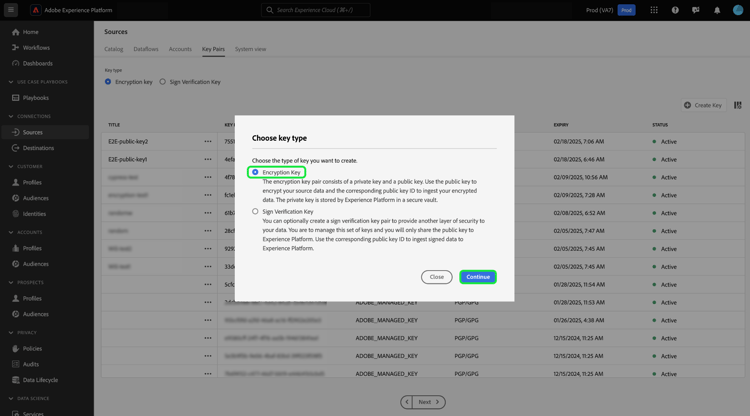750x416 pixels.
Task: Open the column settings icon
Action: 738,105
